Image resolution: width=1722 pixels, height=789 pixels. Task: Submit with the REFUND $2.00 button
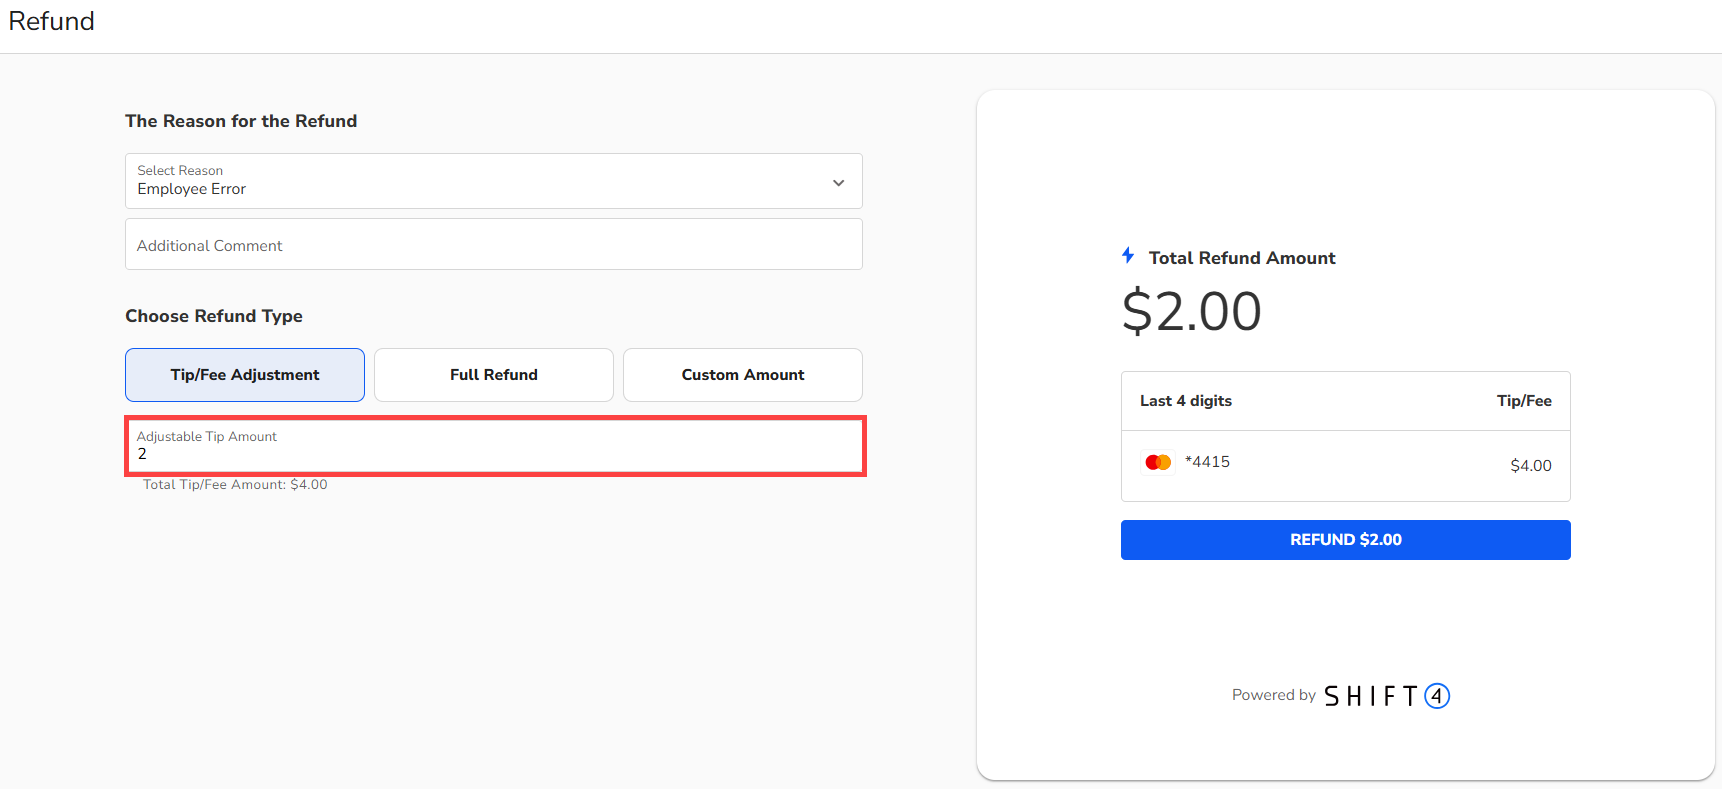[1345, 540]
